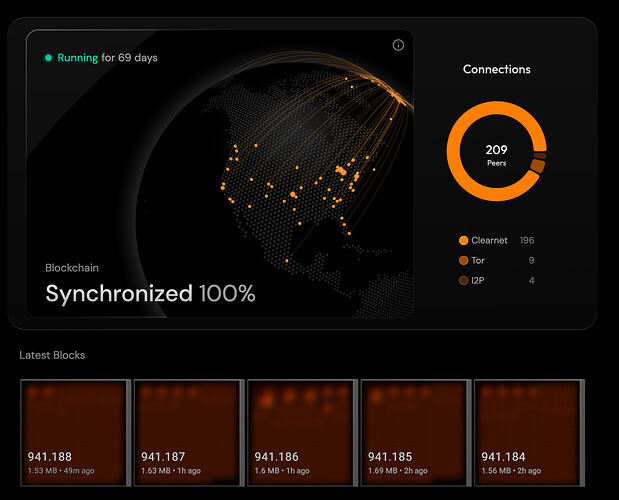Viewport: 619px width, 500px height.
Task: Open the node info icon
Action: [x=398, y=45]
